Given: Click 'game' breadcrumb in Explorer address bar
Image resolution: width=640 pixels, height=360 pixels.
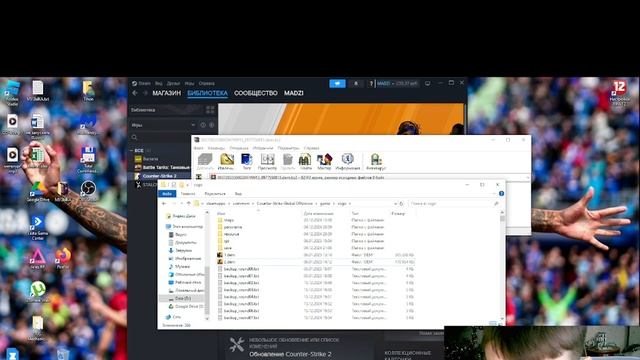Looking at the screenshot, I should 325,203.
